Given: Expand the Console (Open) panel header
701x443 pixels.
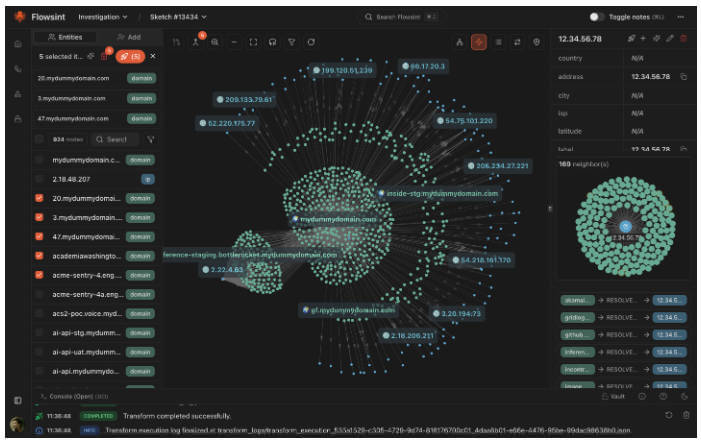Looking at the screenshot, I should [74, 397].
